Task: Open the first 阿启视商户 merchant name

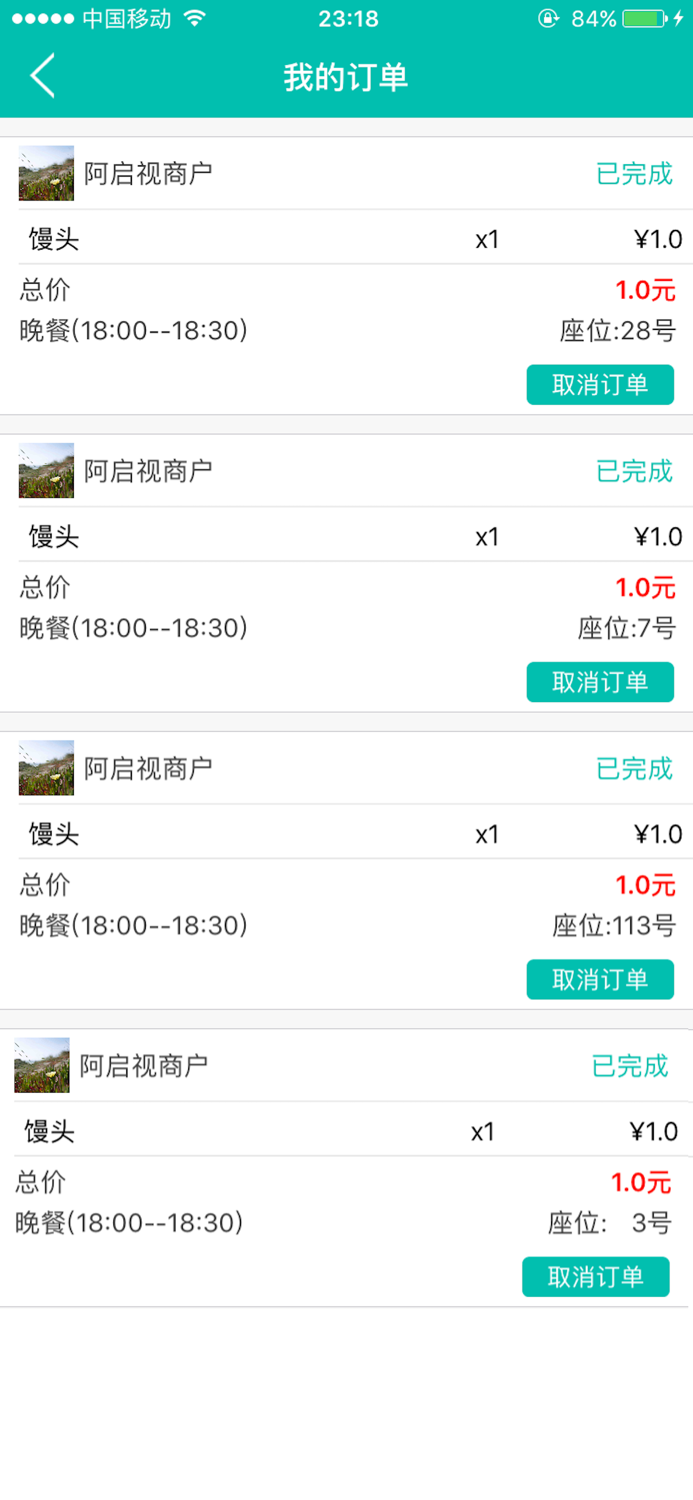Action: (x=150, y=172)
